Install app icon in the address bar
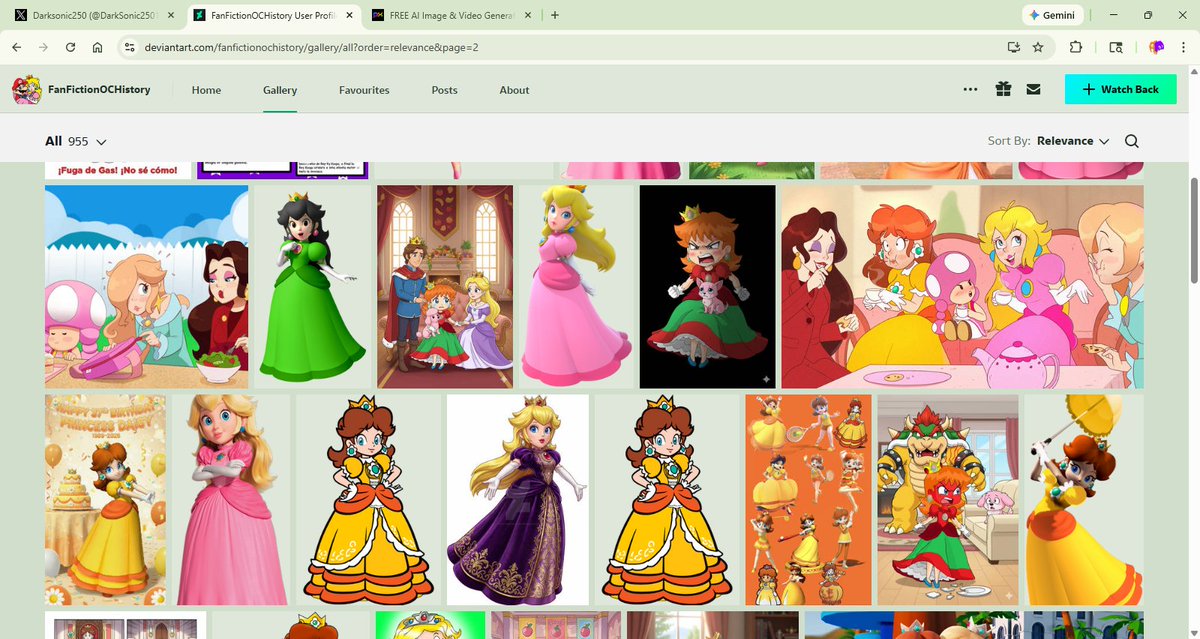 point(1013,47)
